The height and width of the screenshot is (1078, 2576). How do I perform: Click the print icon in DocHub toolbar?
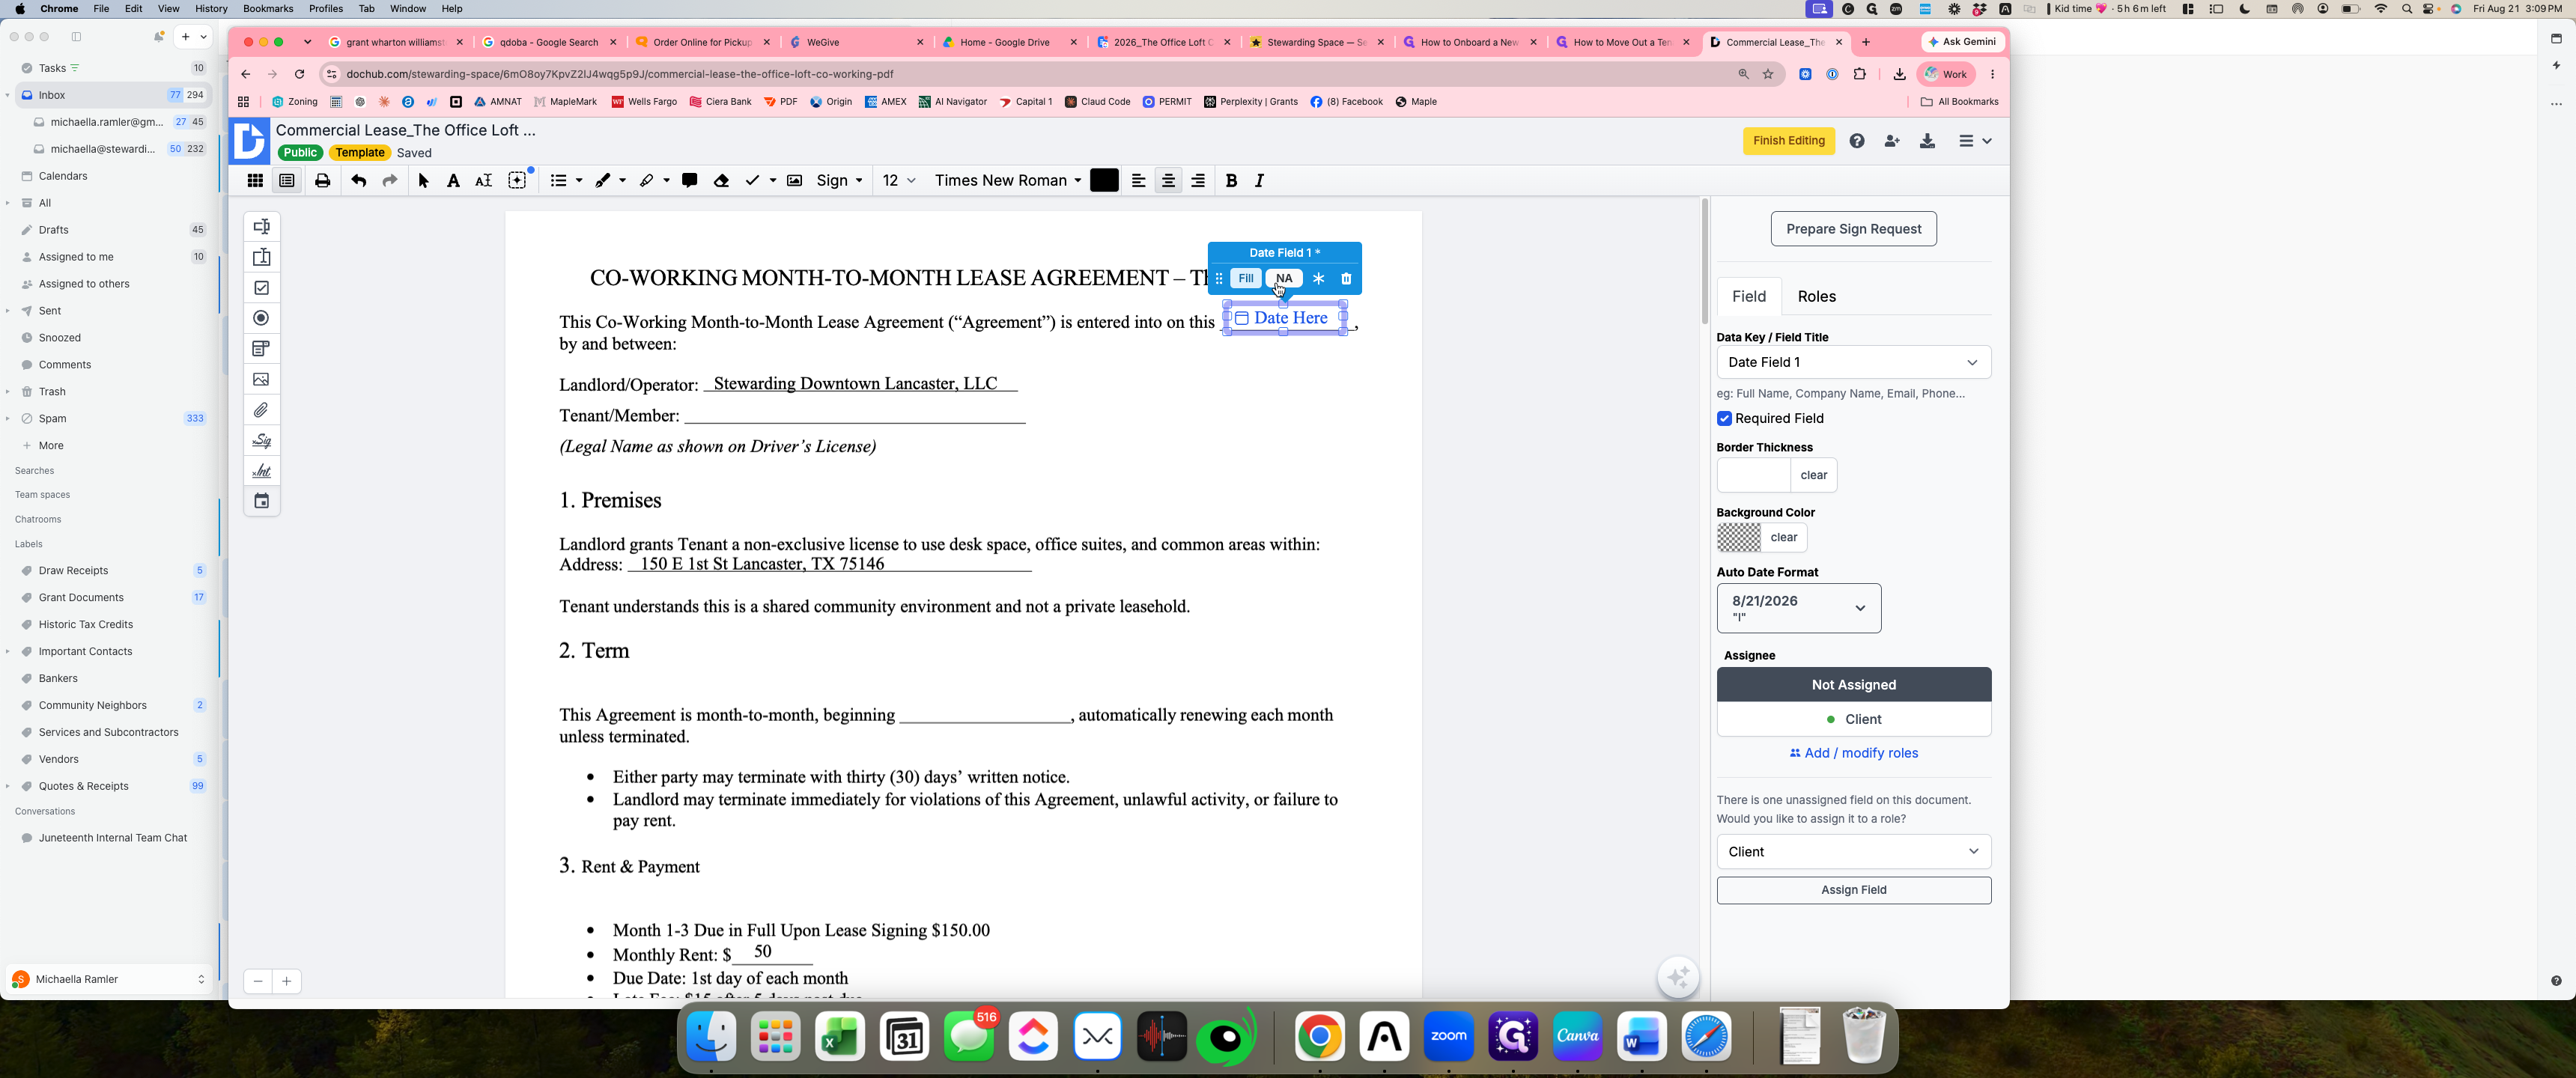point(322,181)
